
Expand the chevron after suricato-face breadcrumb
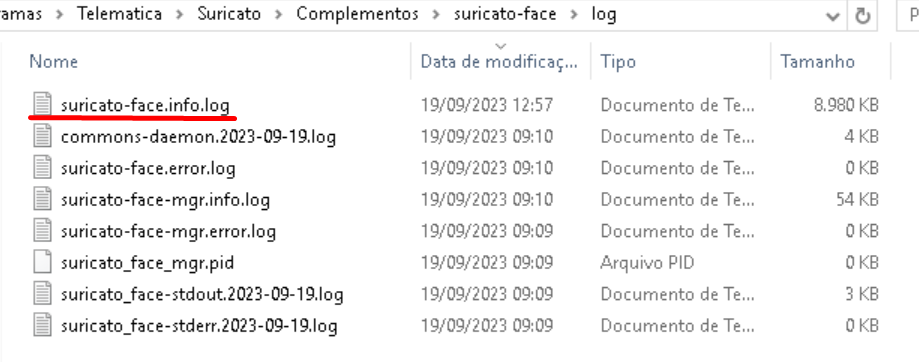[x=574, y=15]
